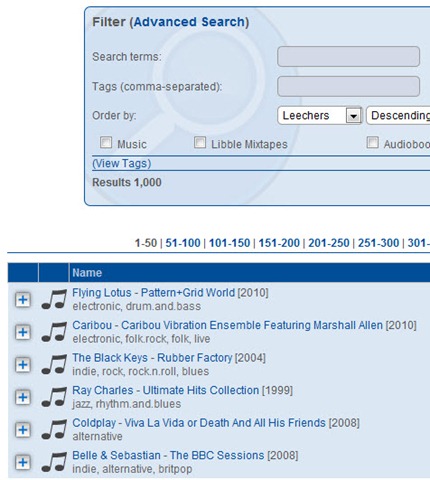Click the 'Results 1,000' count text
This screenshot has width=430, height=480.
127,182
